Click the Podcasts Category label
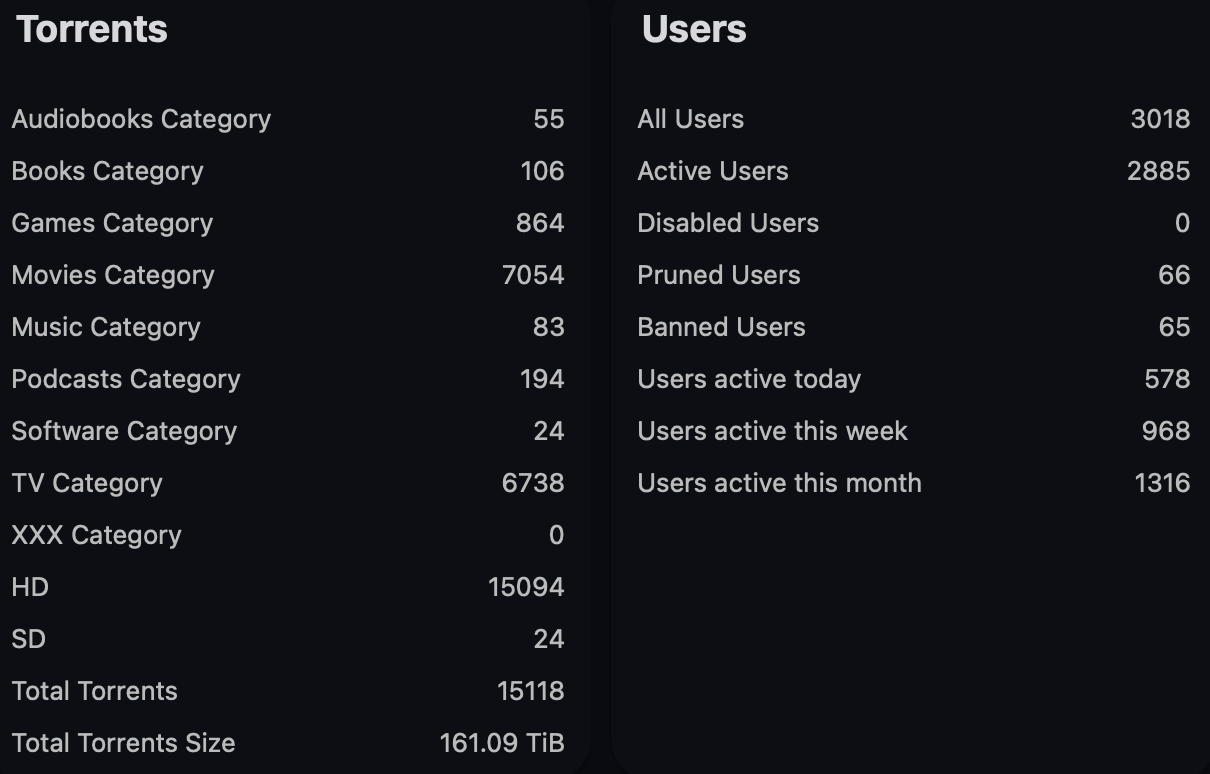The width and height of the screenshot is (1210, 774). [126, 379]
